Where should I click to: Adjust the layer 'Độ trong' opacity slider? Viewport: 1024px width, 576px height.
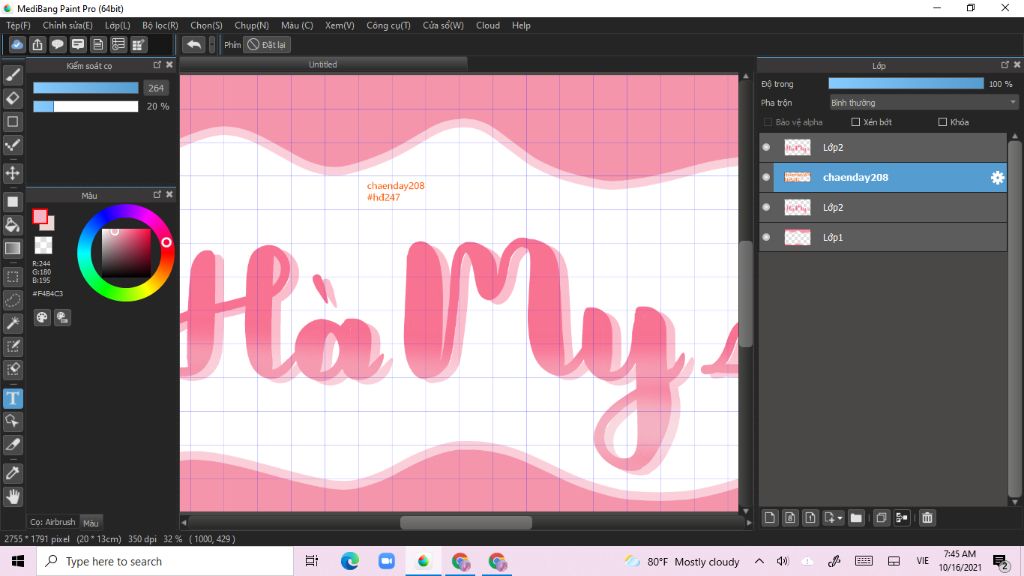click(906, 84)
